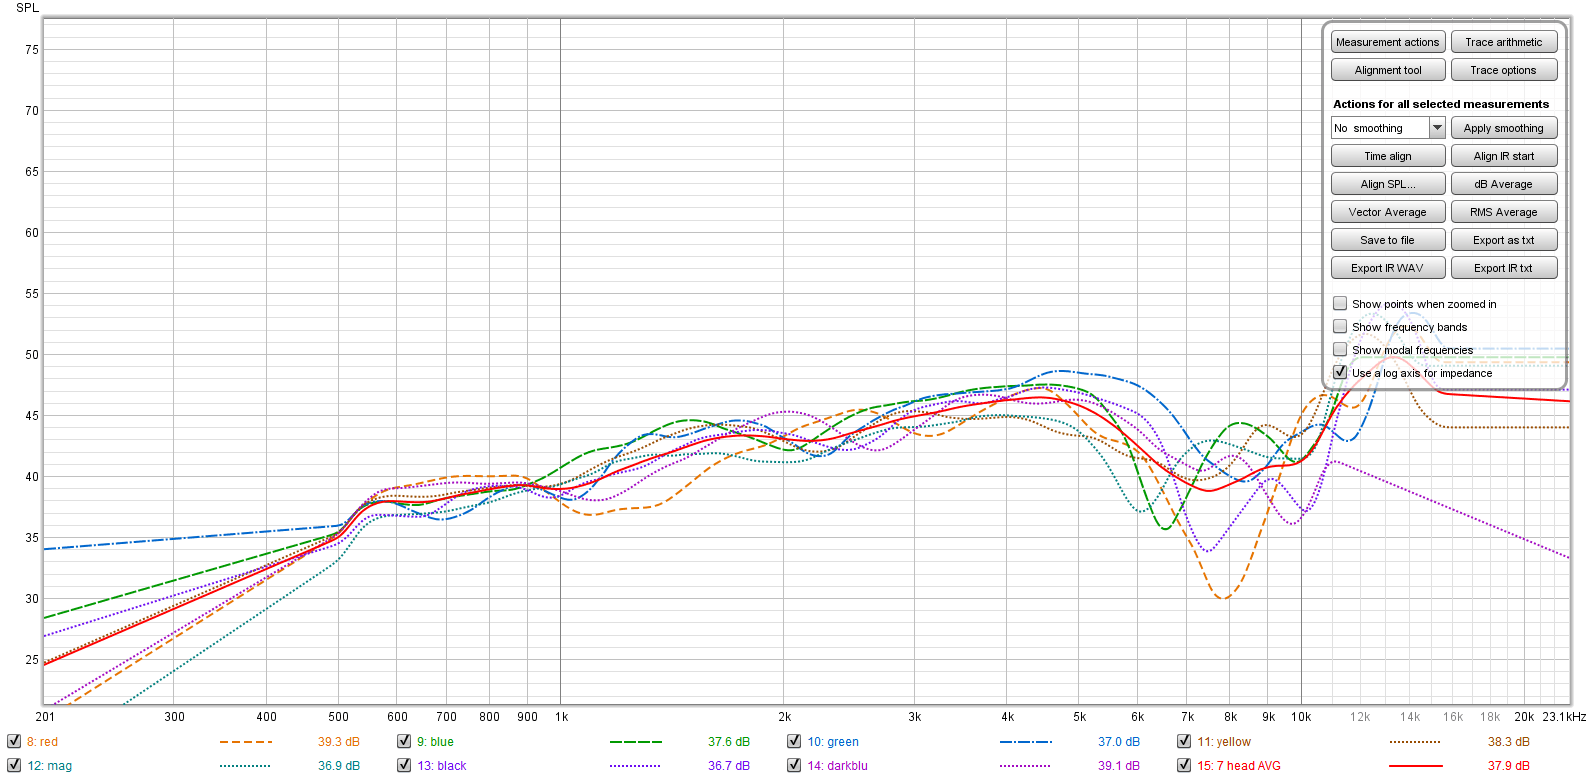The image size is (1592, 780).
Task: Click the solid red line sample for 7 head AVG
Action: click(x=1415, y=766)
